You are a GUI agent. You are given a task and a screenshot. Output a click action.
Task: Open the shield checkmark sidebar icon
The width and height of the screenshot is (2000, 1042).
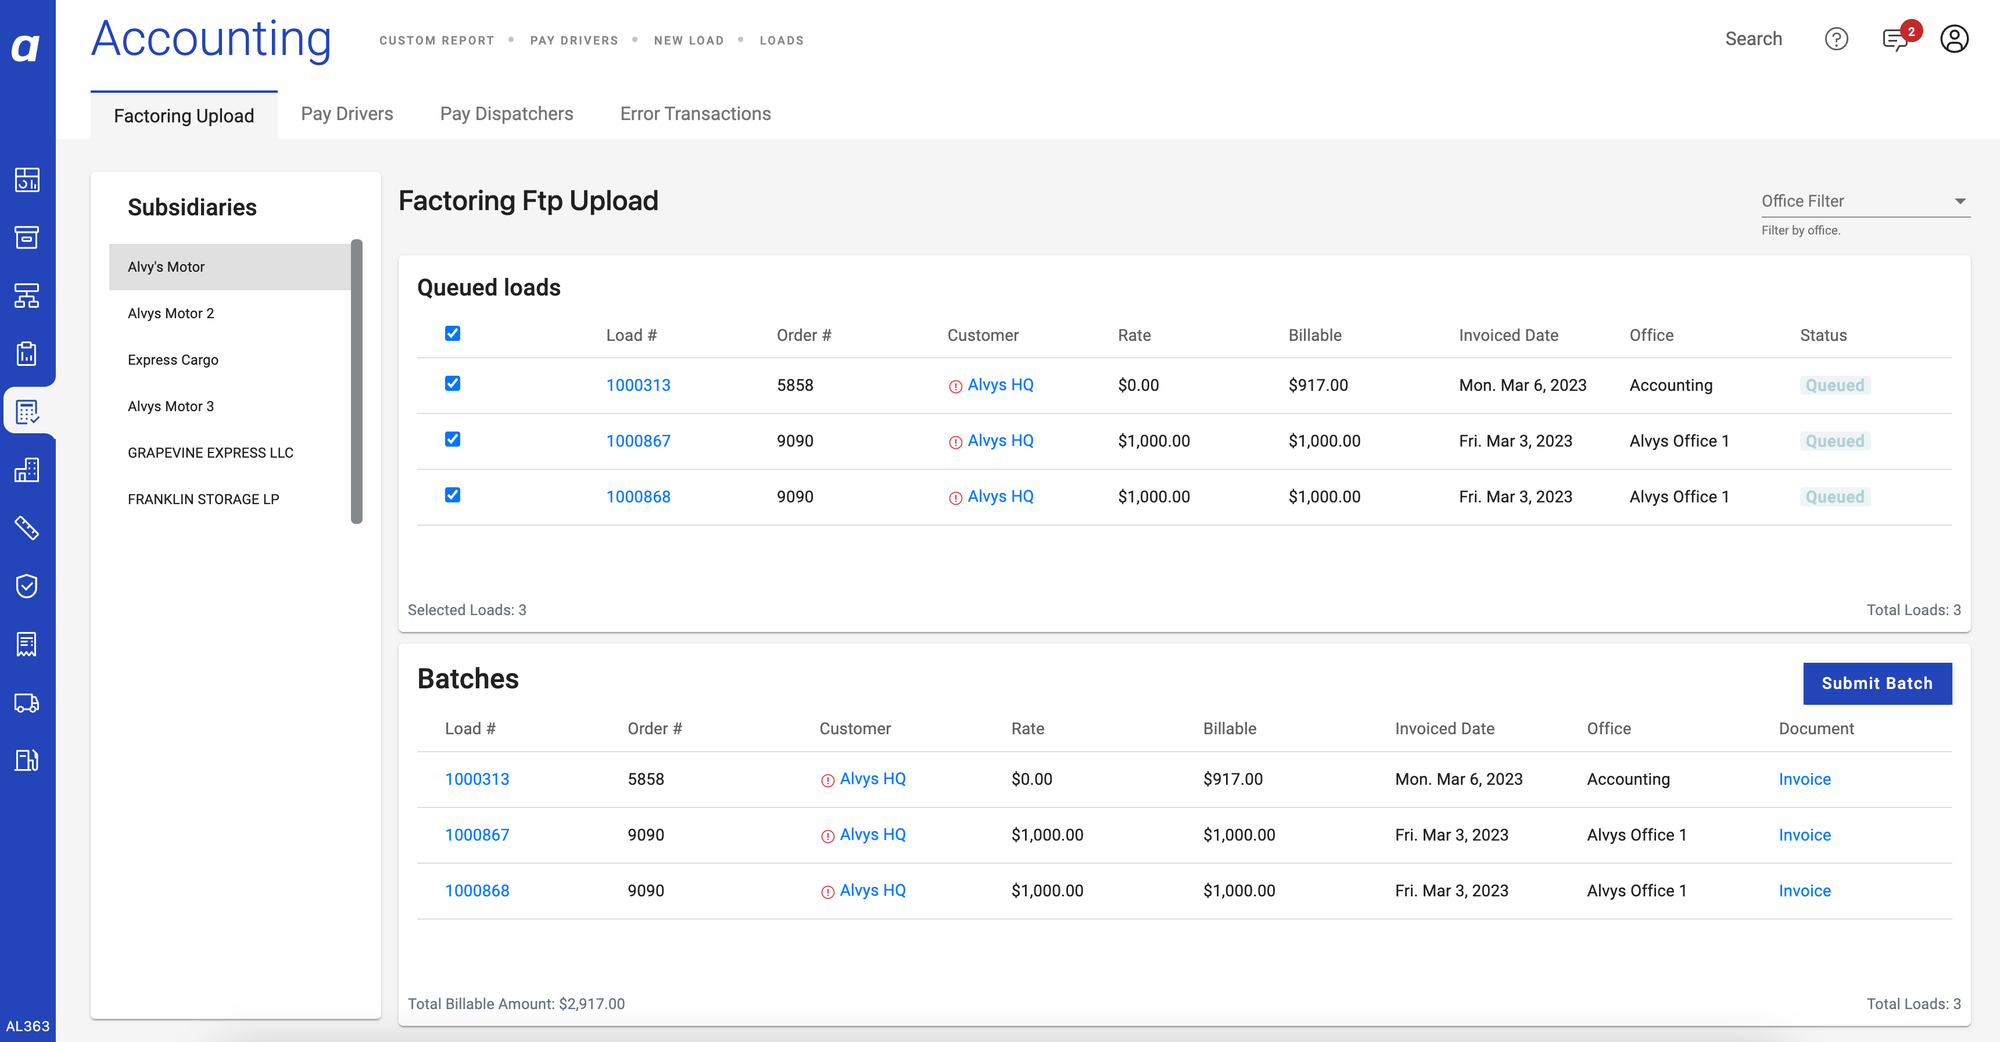point(27,586)
